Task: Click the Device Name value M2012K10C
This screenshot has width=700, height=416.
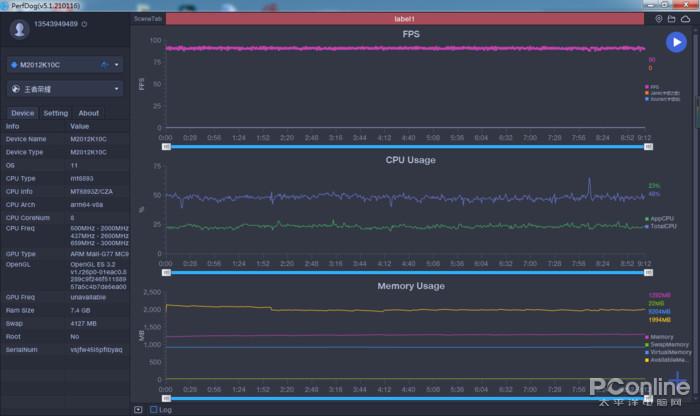Action: (x=88, y=139)
